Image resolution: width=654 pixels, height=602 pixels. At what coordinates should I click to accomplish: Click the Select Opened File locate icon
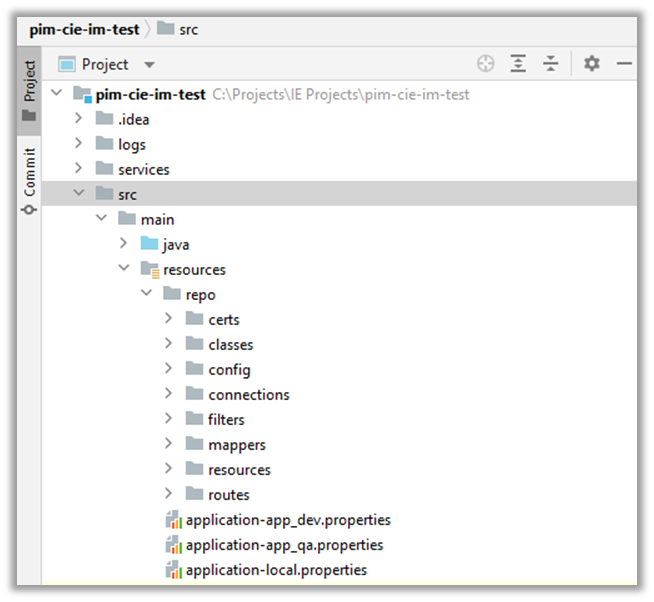tap(486, 64)
